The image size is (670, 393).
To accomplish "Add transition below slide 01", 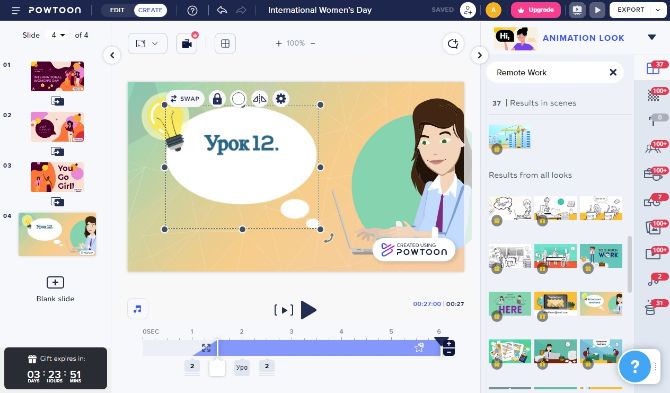I will (57, 101).
